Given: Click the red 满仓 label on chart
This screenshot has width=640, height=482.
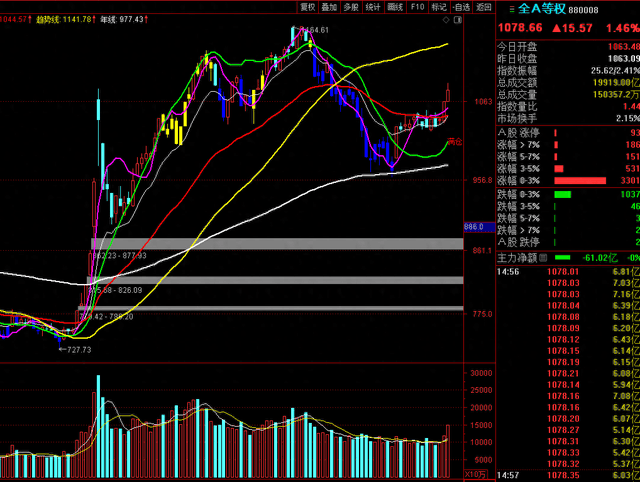Looking at the screenshot, I should click(x=455, y=142).
